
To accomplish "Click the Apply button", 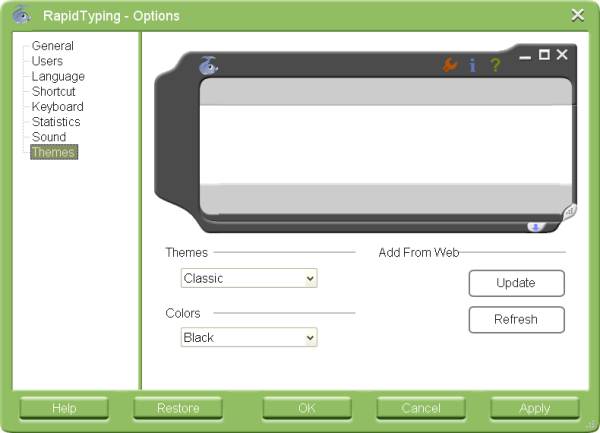I will (535, 408).
